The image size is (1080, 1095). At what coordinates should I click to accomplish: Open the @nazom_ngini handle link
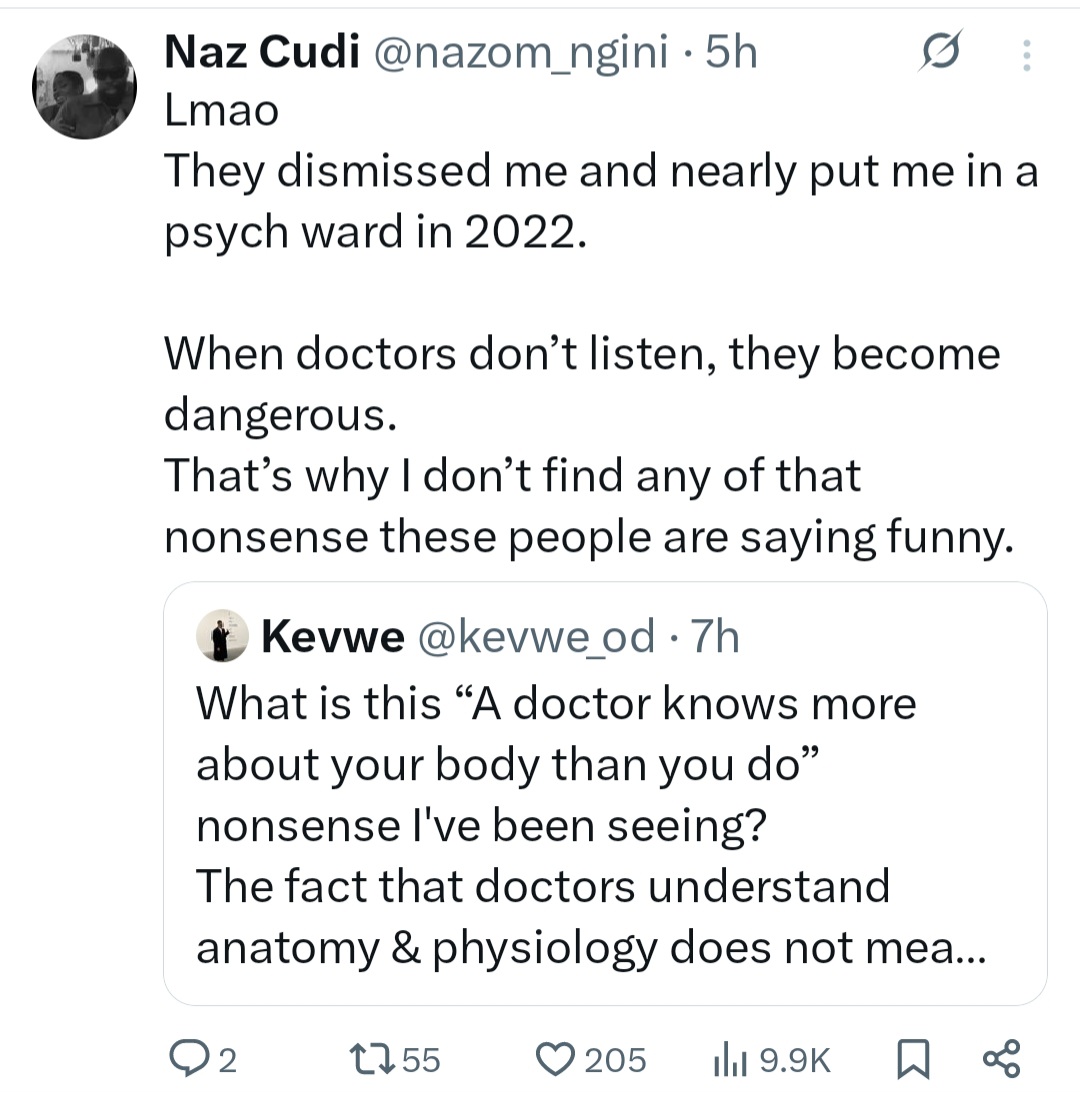click(x=520, y=54)
